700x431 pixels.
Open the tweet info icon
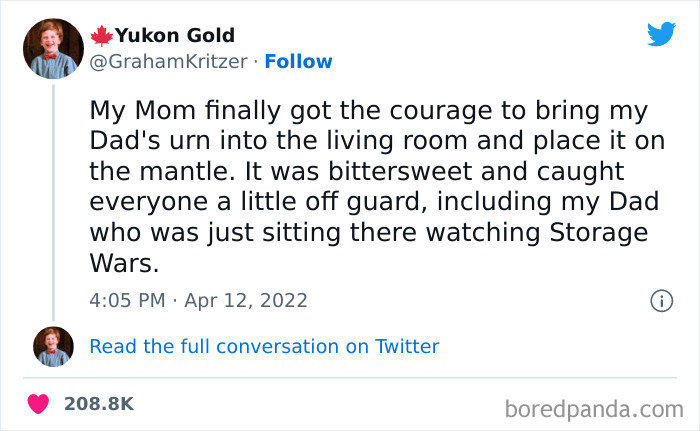[x=660, y=300]
